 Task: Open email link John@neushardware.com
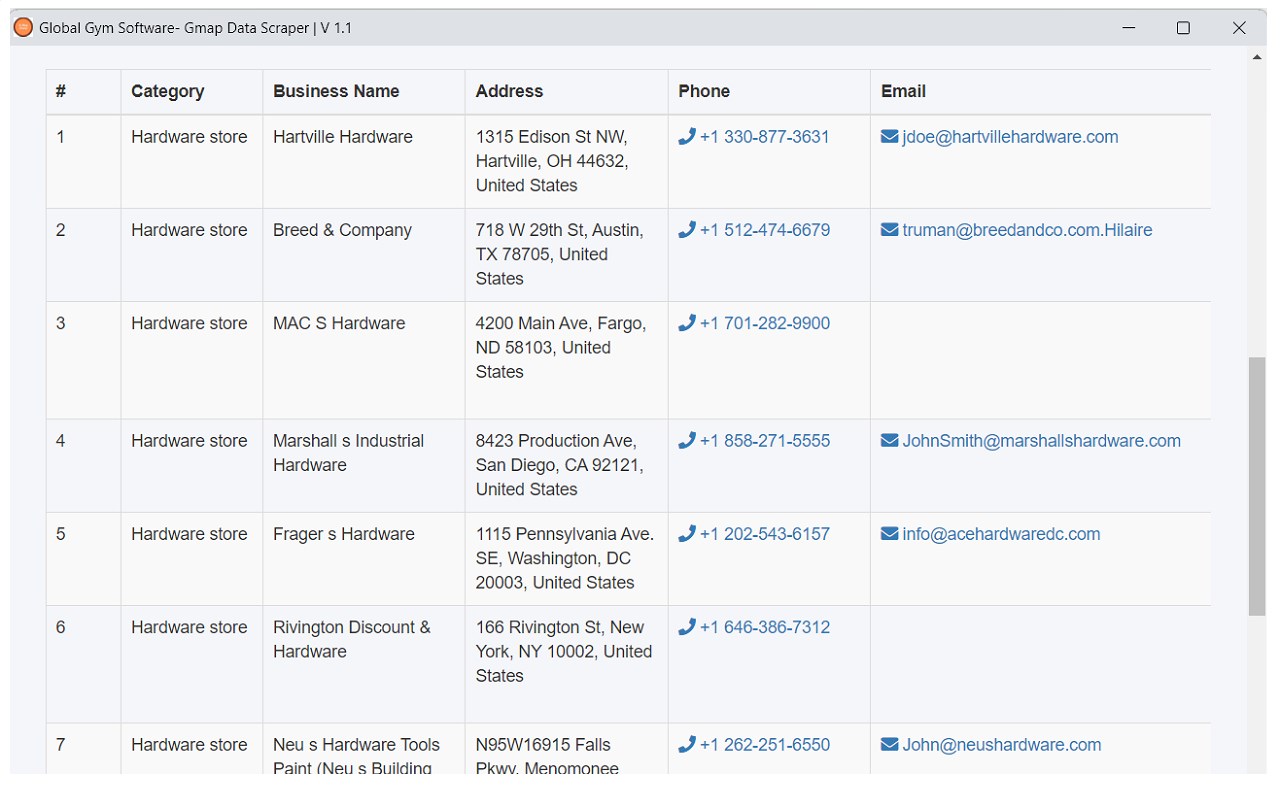(x=1001, y=745)
